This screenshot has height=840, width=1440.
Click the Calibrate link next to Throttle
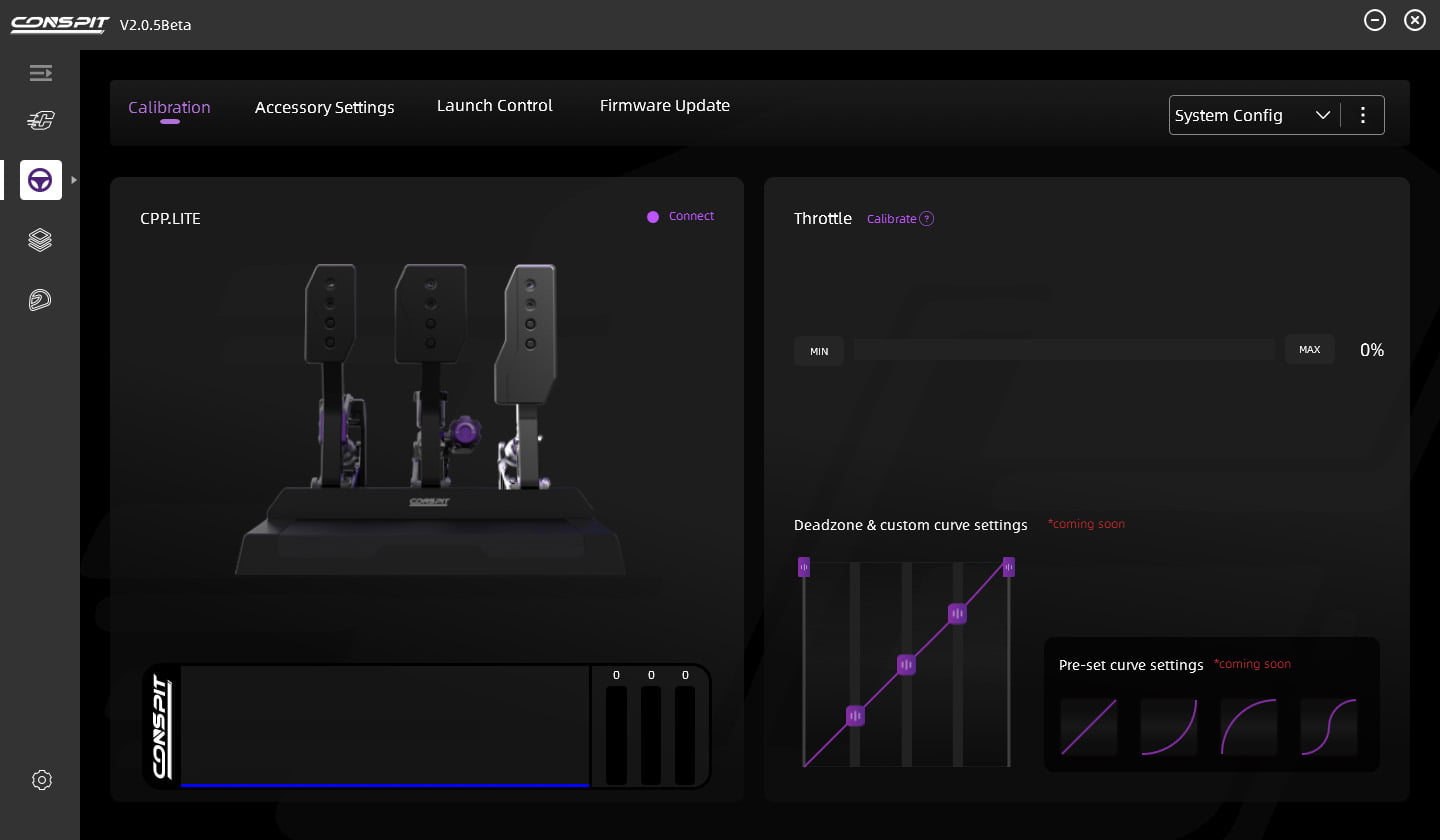point(891,219)
